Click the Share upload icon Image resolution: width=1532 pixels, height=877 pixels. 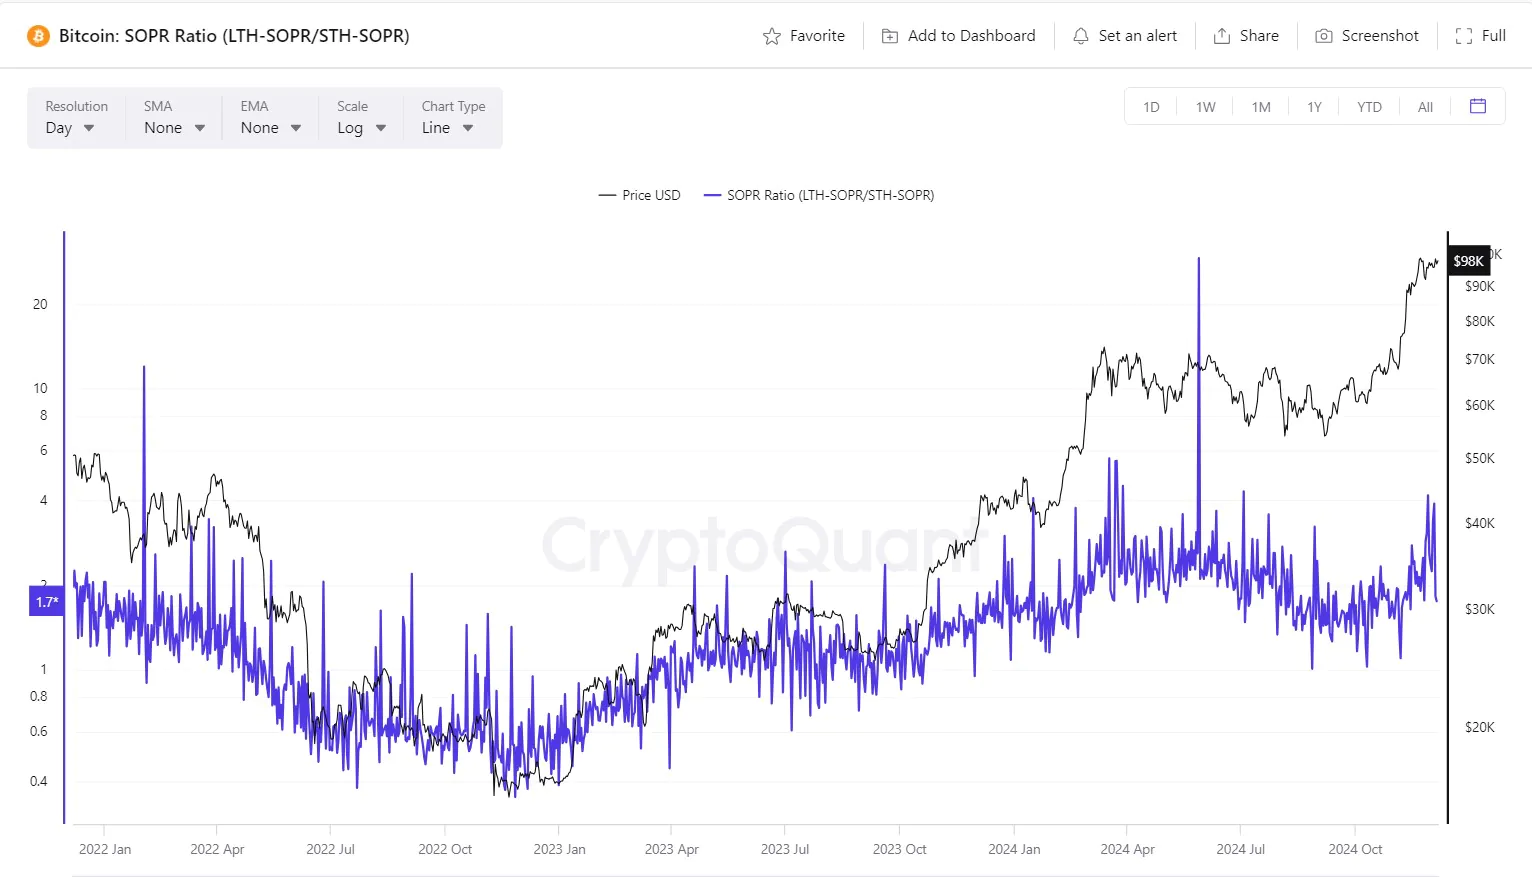point(1221,36)
